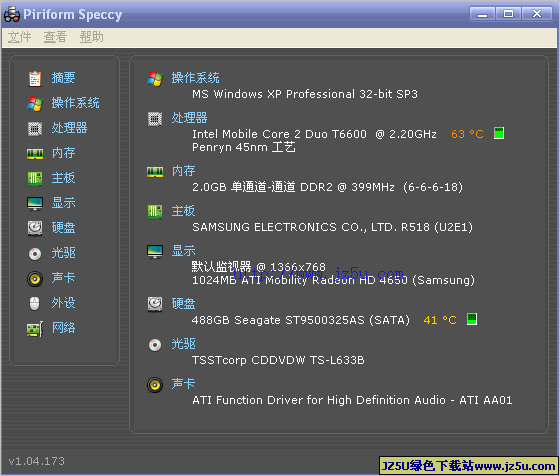Minimize the Piriform Speccy window
The image size is (560, 476).
pyautogui.click(x=482, y=14)
